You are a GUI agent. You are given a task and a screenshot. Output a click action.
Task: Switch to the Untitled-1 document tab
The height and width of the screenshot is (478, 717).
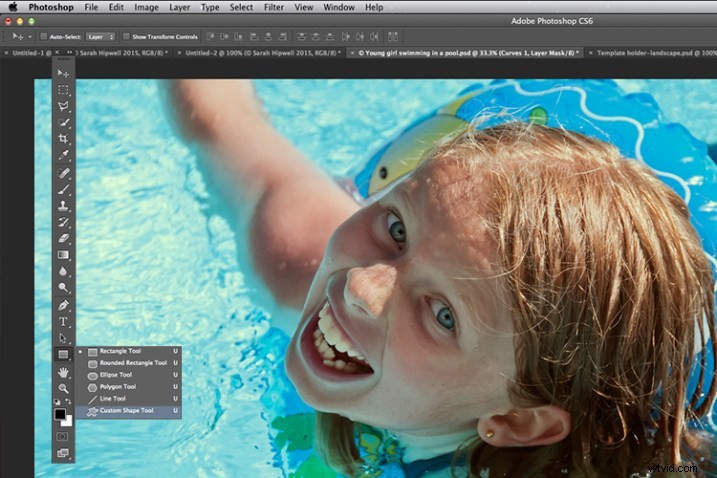(32, 53)
